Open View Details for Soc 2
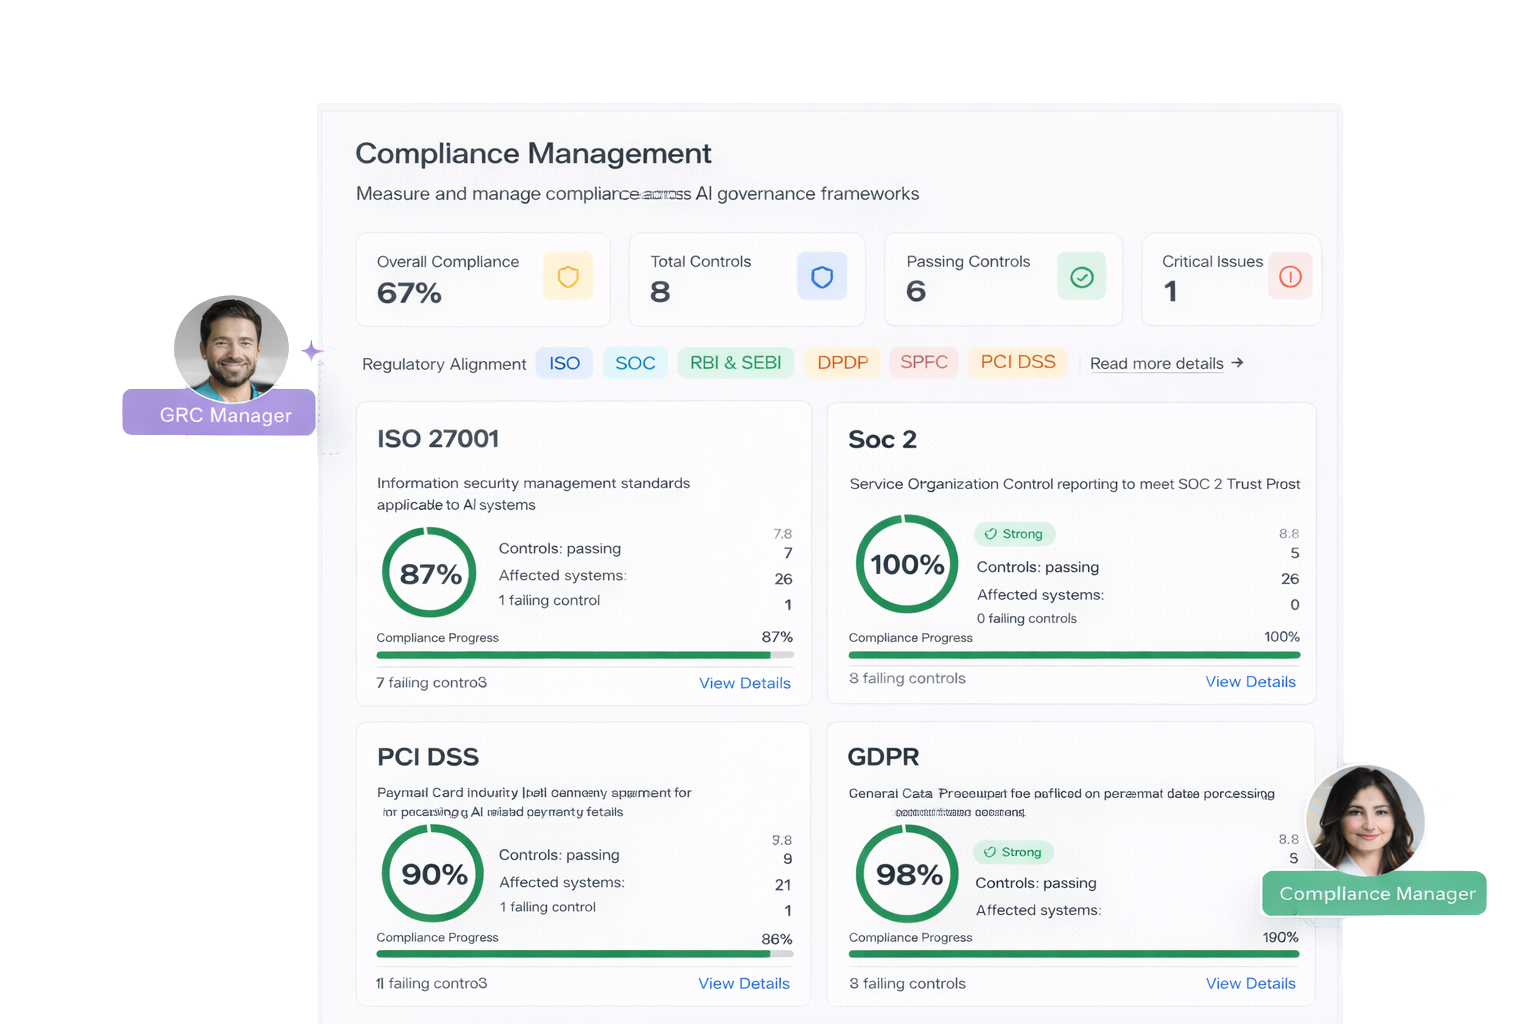This screenshot has height=1024, width=1536. [x=1250, y=682]
